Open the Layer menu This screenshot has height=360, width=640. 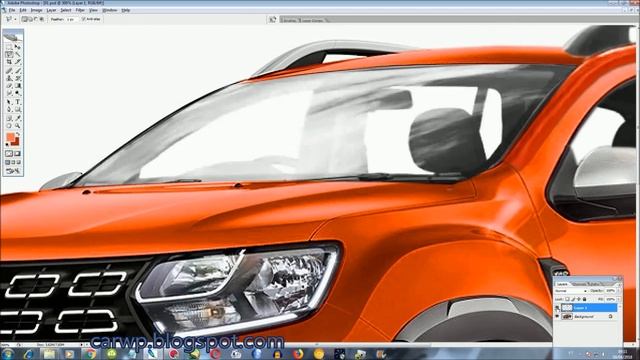click(51, 10)
